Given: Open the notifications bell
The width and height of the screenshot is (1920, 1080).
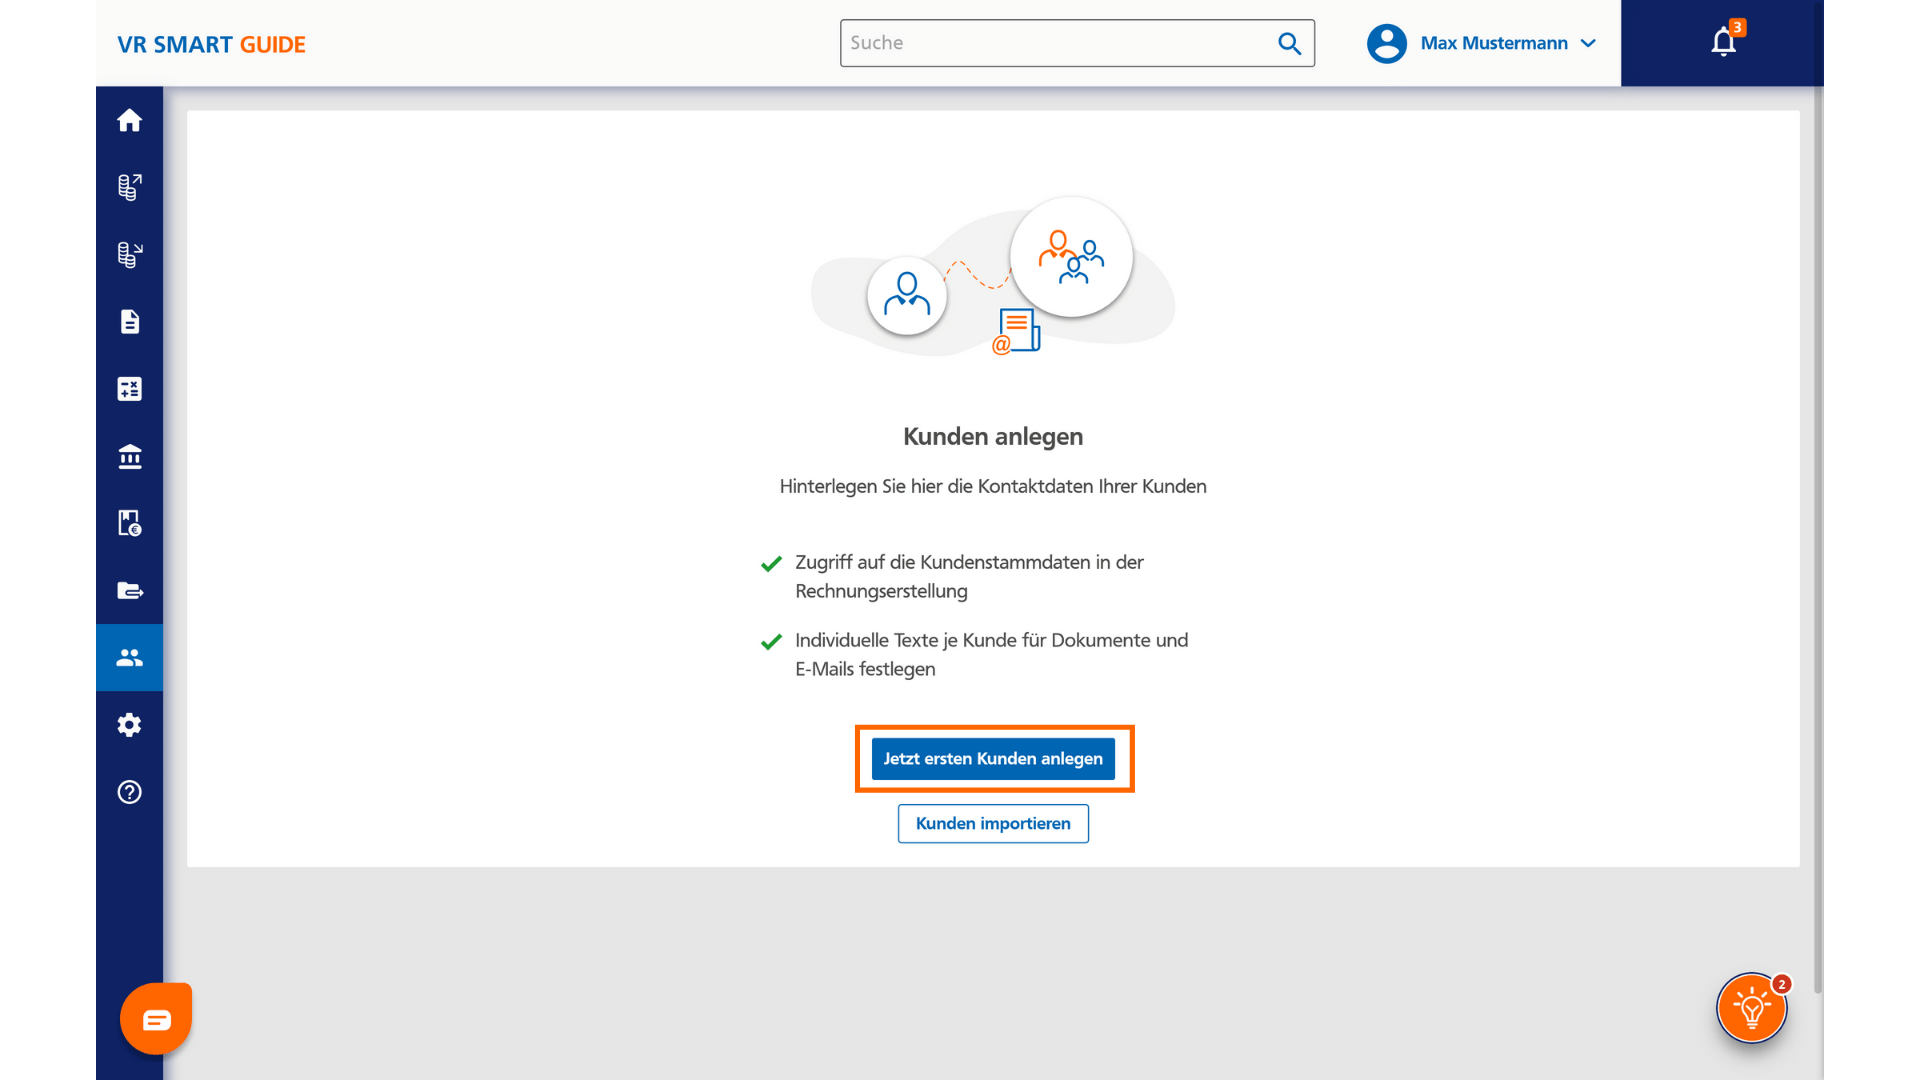Looking at the screenshot, I should tap(1723, 42).
